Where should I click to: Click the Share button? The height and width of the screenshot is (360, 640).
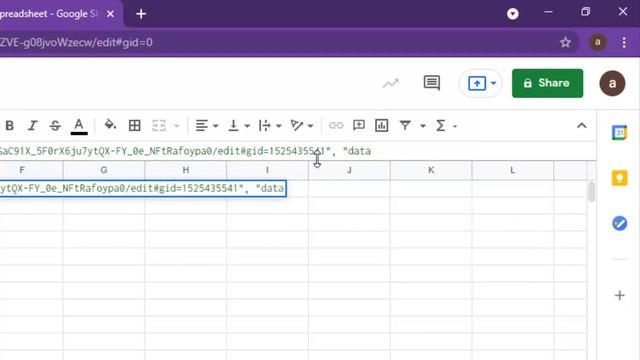(x=547, y=83)
